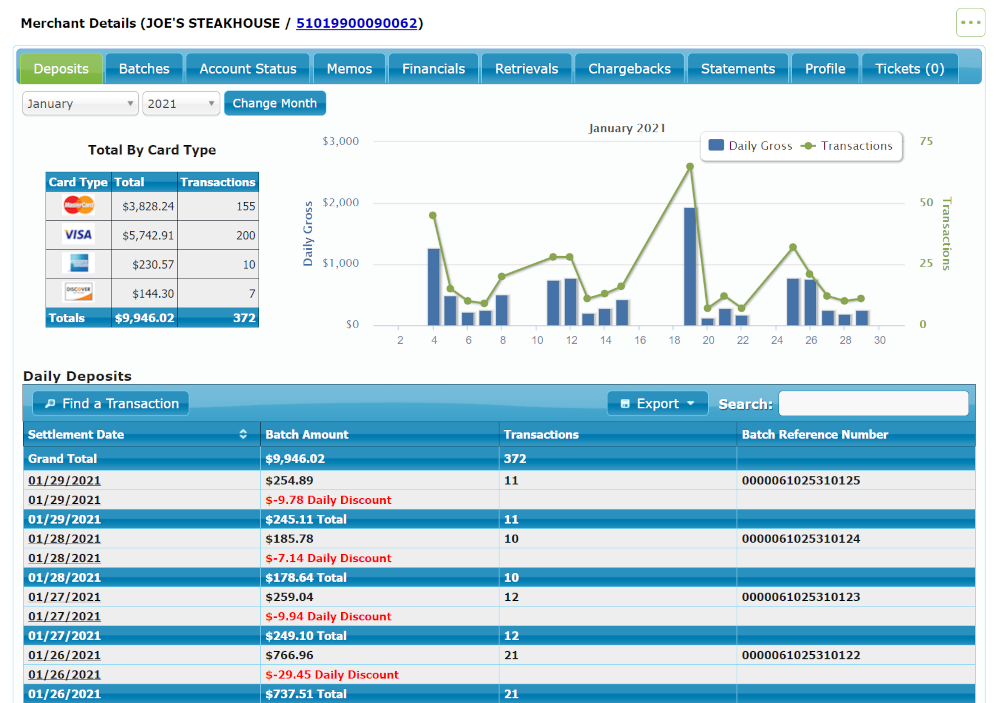Select batch reference 0000061025310125
Viewport: 1000px width, 703px height.
click(x=801, y=480)
